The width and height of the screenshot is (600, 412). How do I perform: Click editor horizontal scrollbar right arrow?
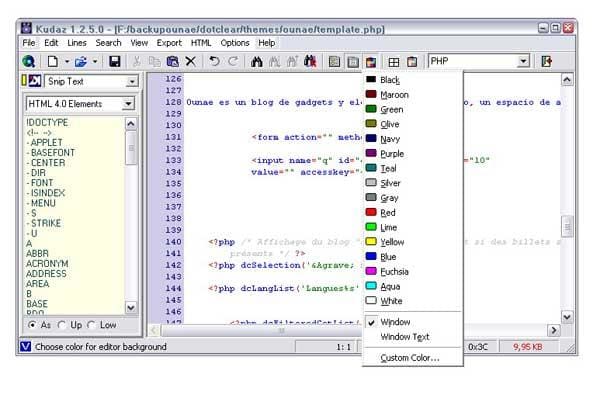pos(553,330)
